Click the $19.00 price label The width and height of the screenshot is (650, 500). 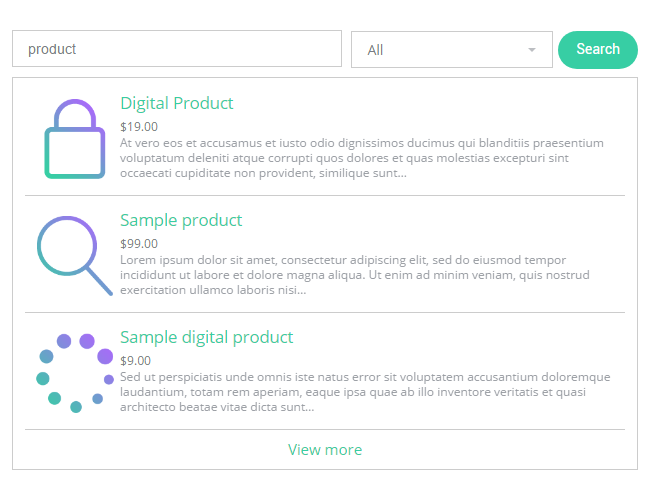point(139,127)
